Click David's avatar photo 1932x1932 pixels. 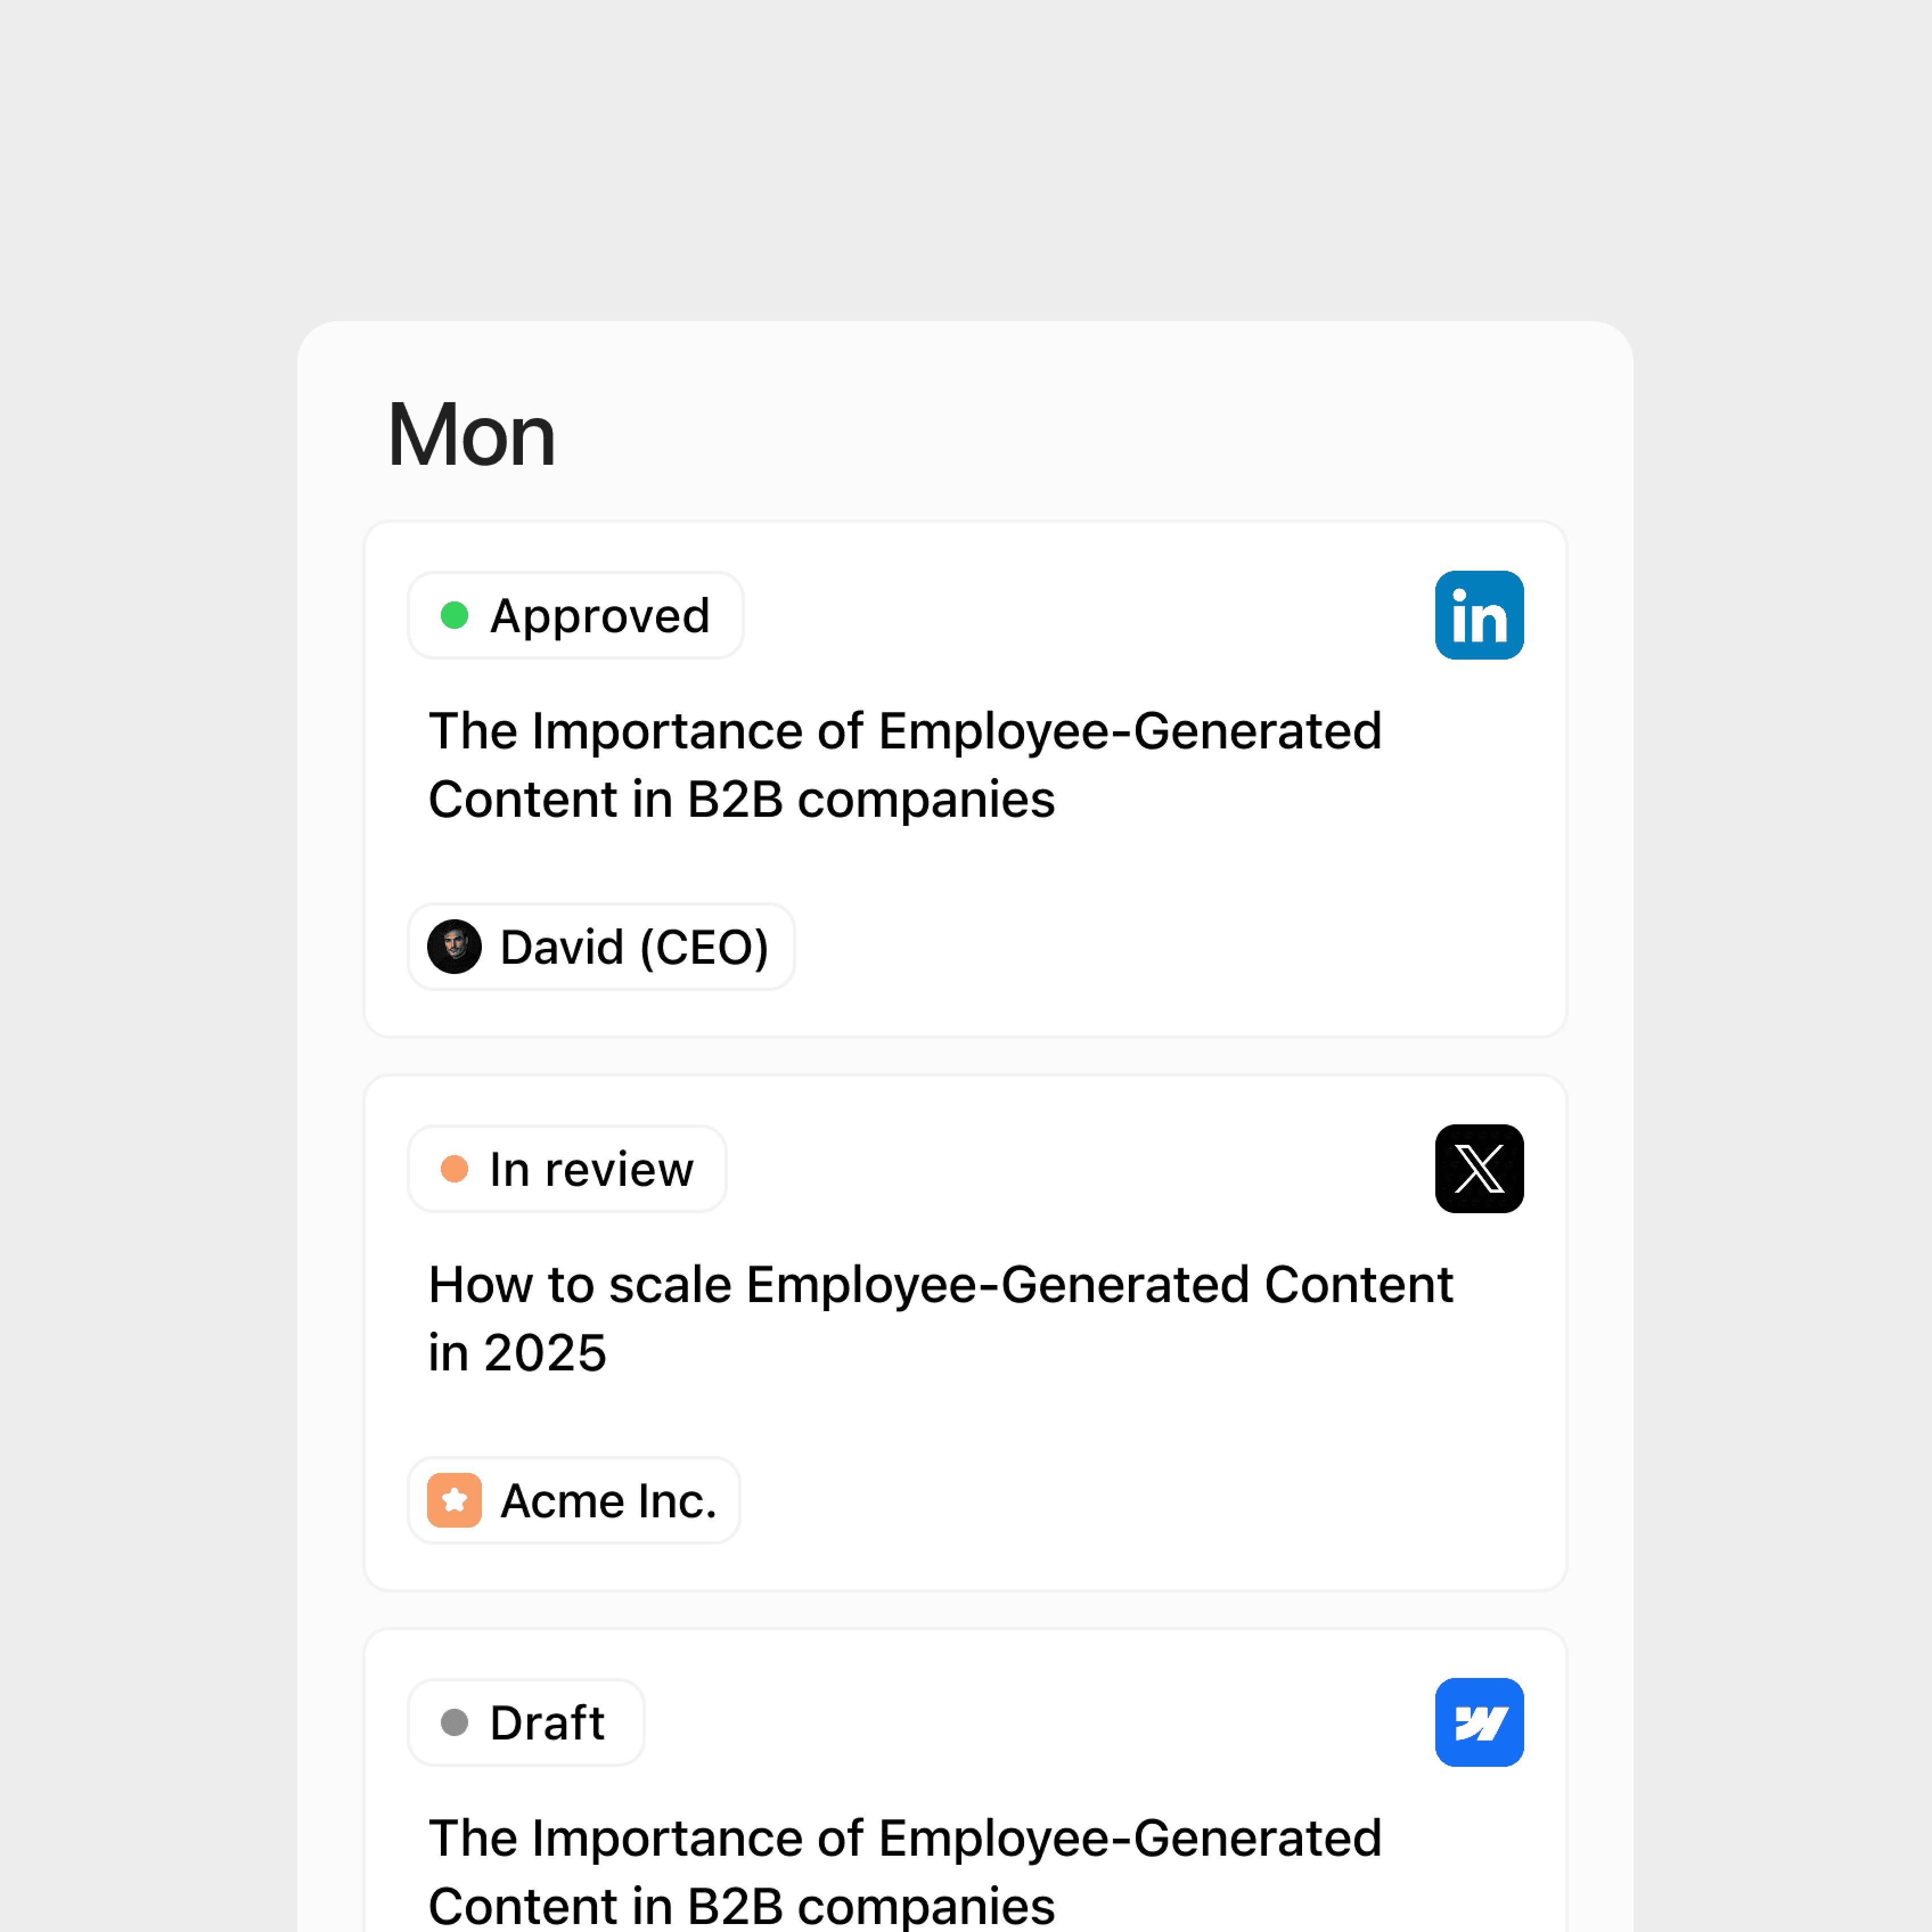(x=455, y=947)
